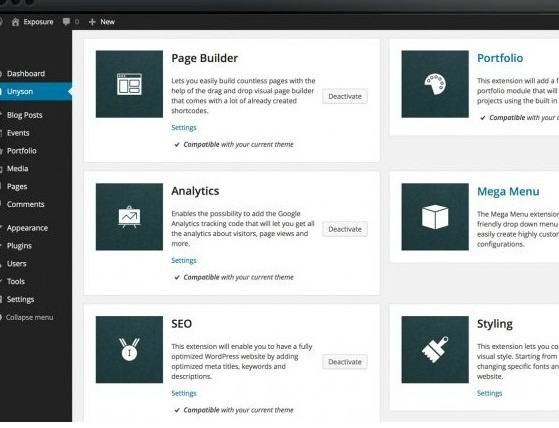This screenshot has height=428, width=559.
Task: Open the Mega Menu extension title link
Action: [x=508, y=191]
